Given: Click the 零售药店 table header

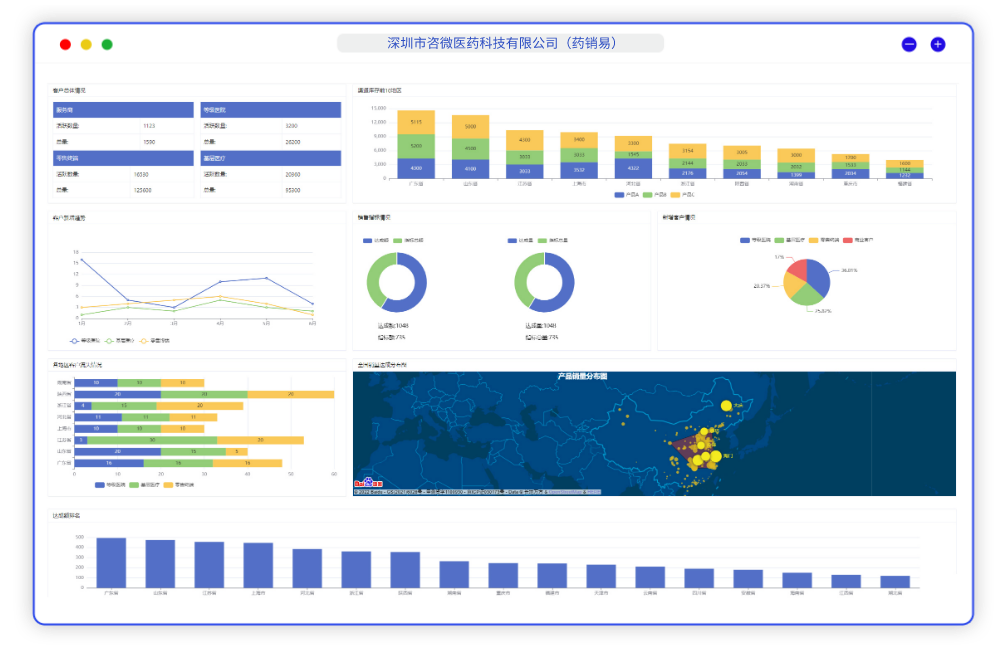Looking at the screenshot, I should click(x=124, y=158).
